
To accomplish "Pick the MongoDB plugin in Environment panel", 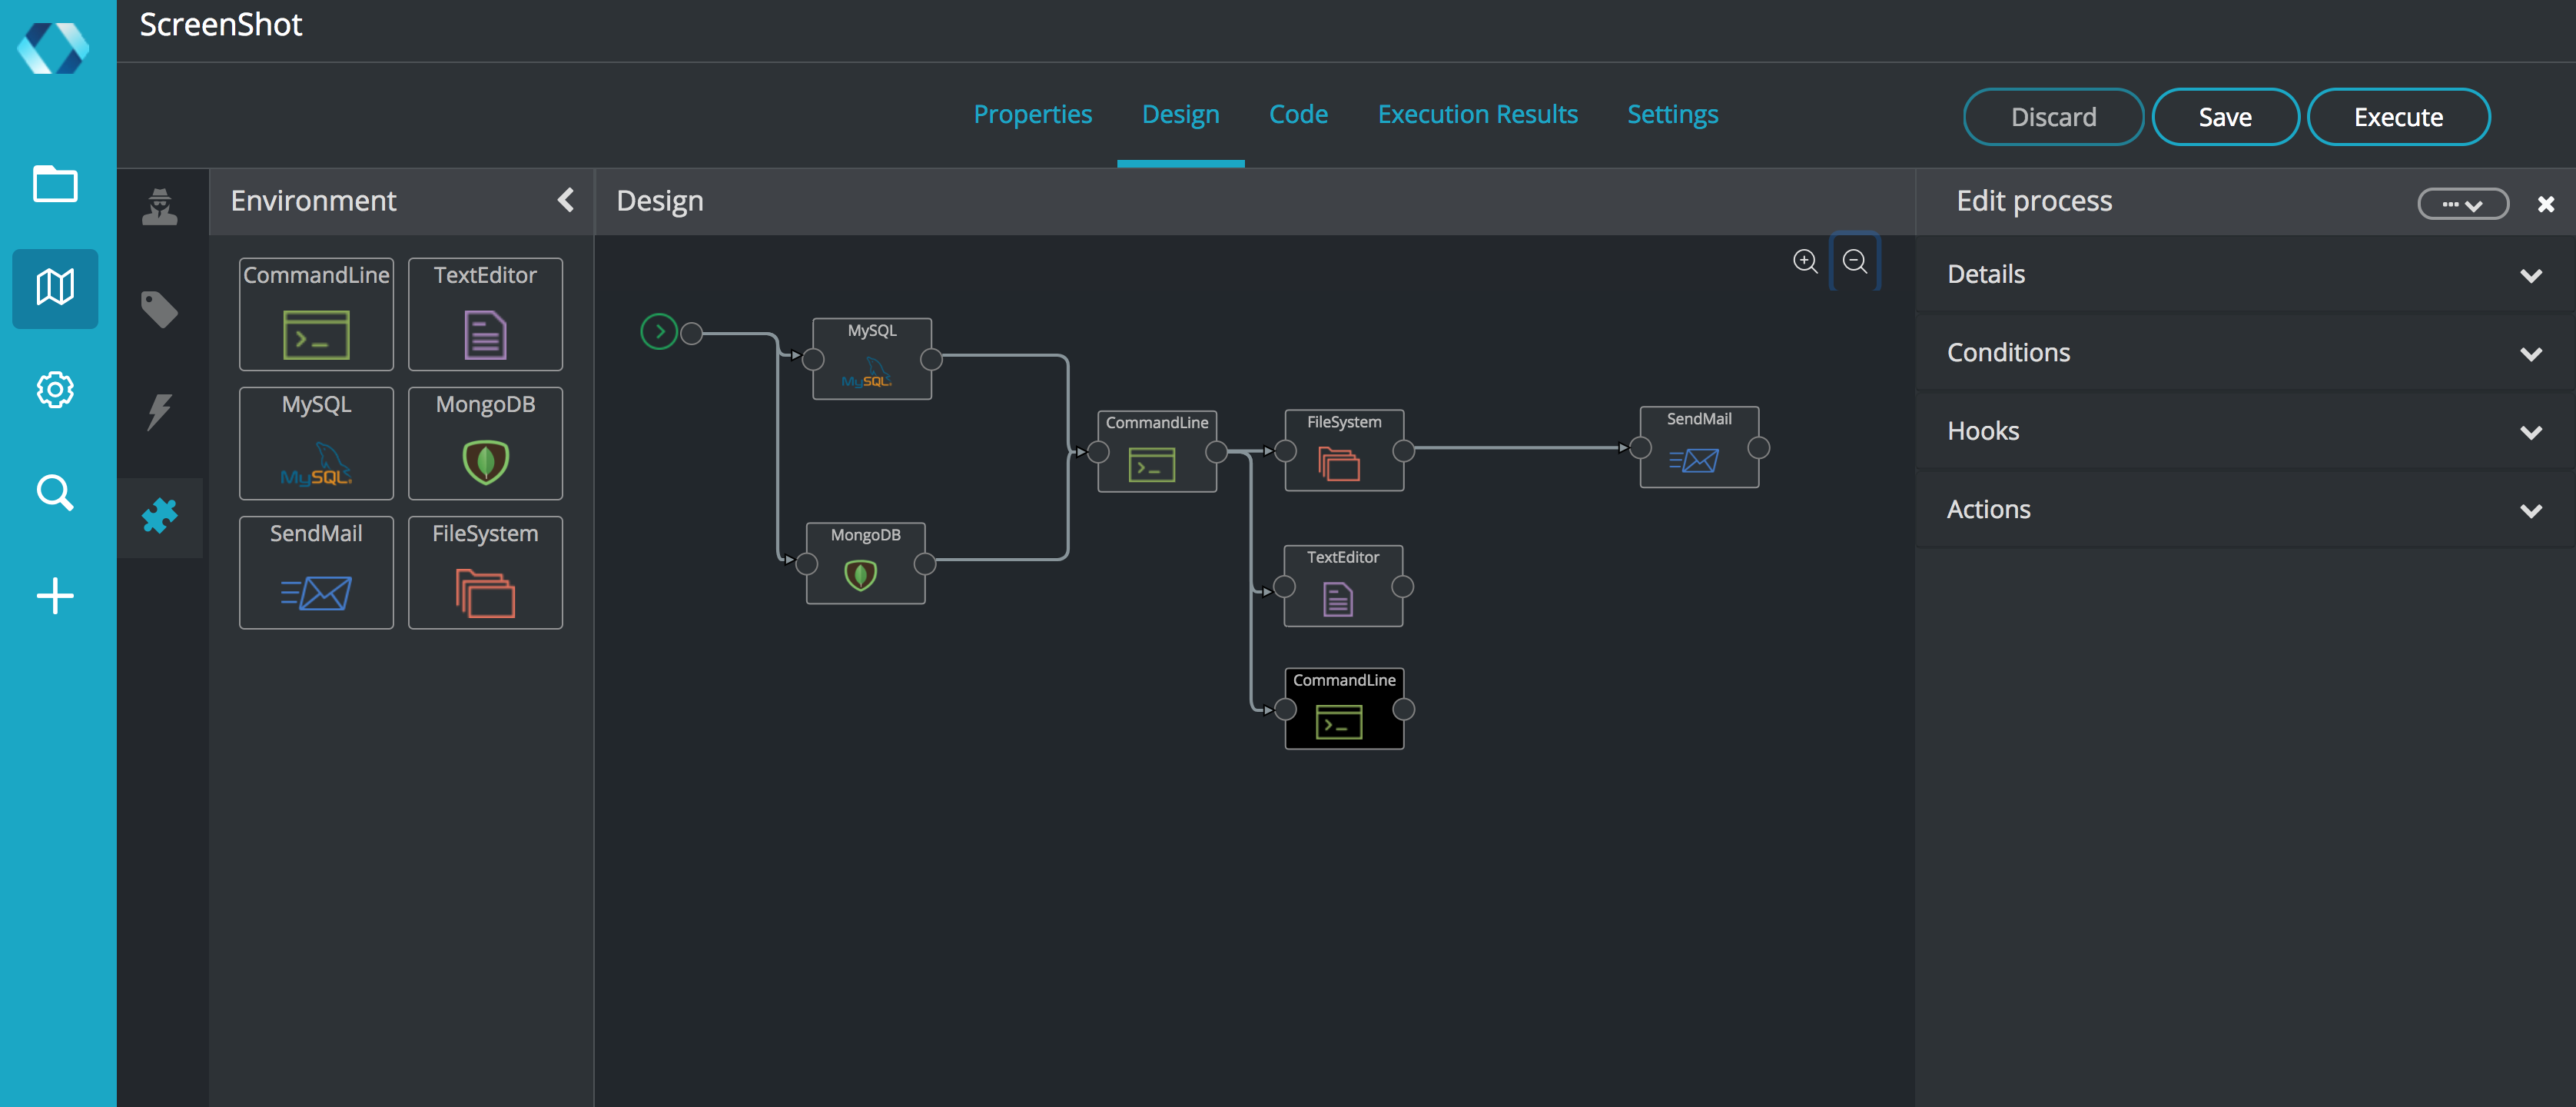I will click(x=485, y=443).
